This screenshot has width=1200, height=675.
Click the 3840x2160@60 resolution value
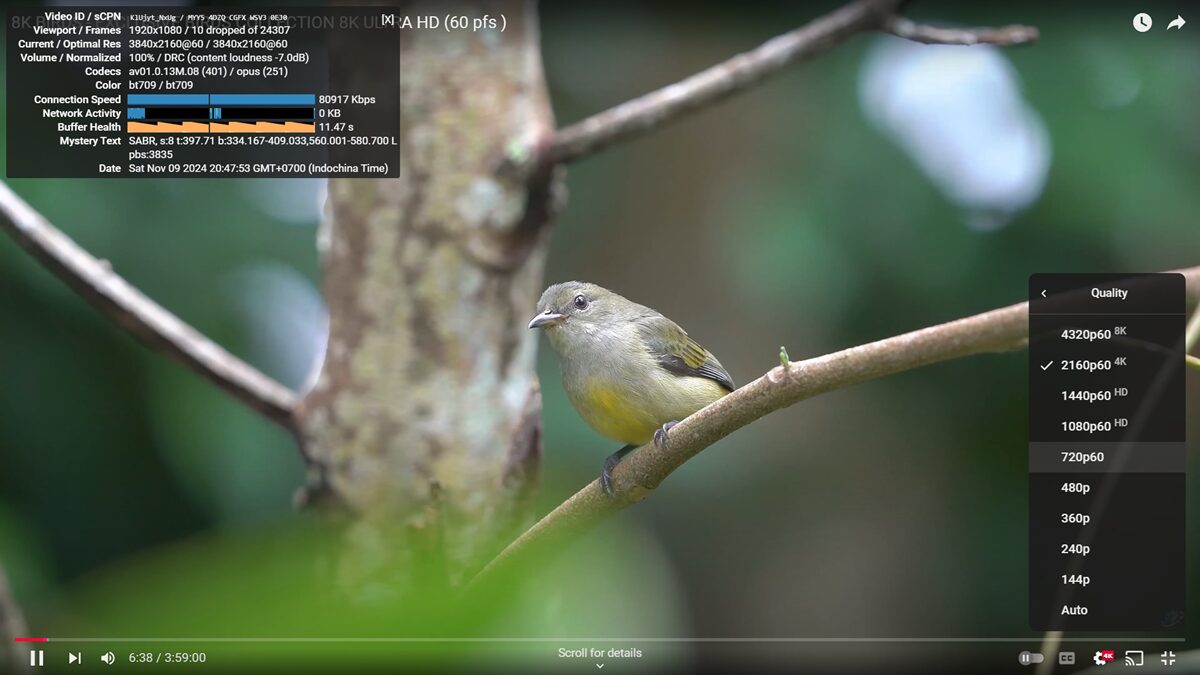click(x=208, y=44)
